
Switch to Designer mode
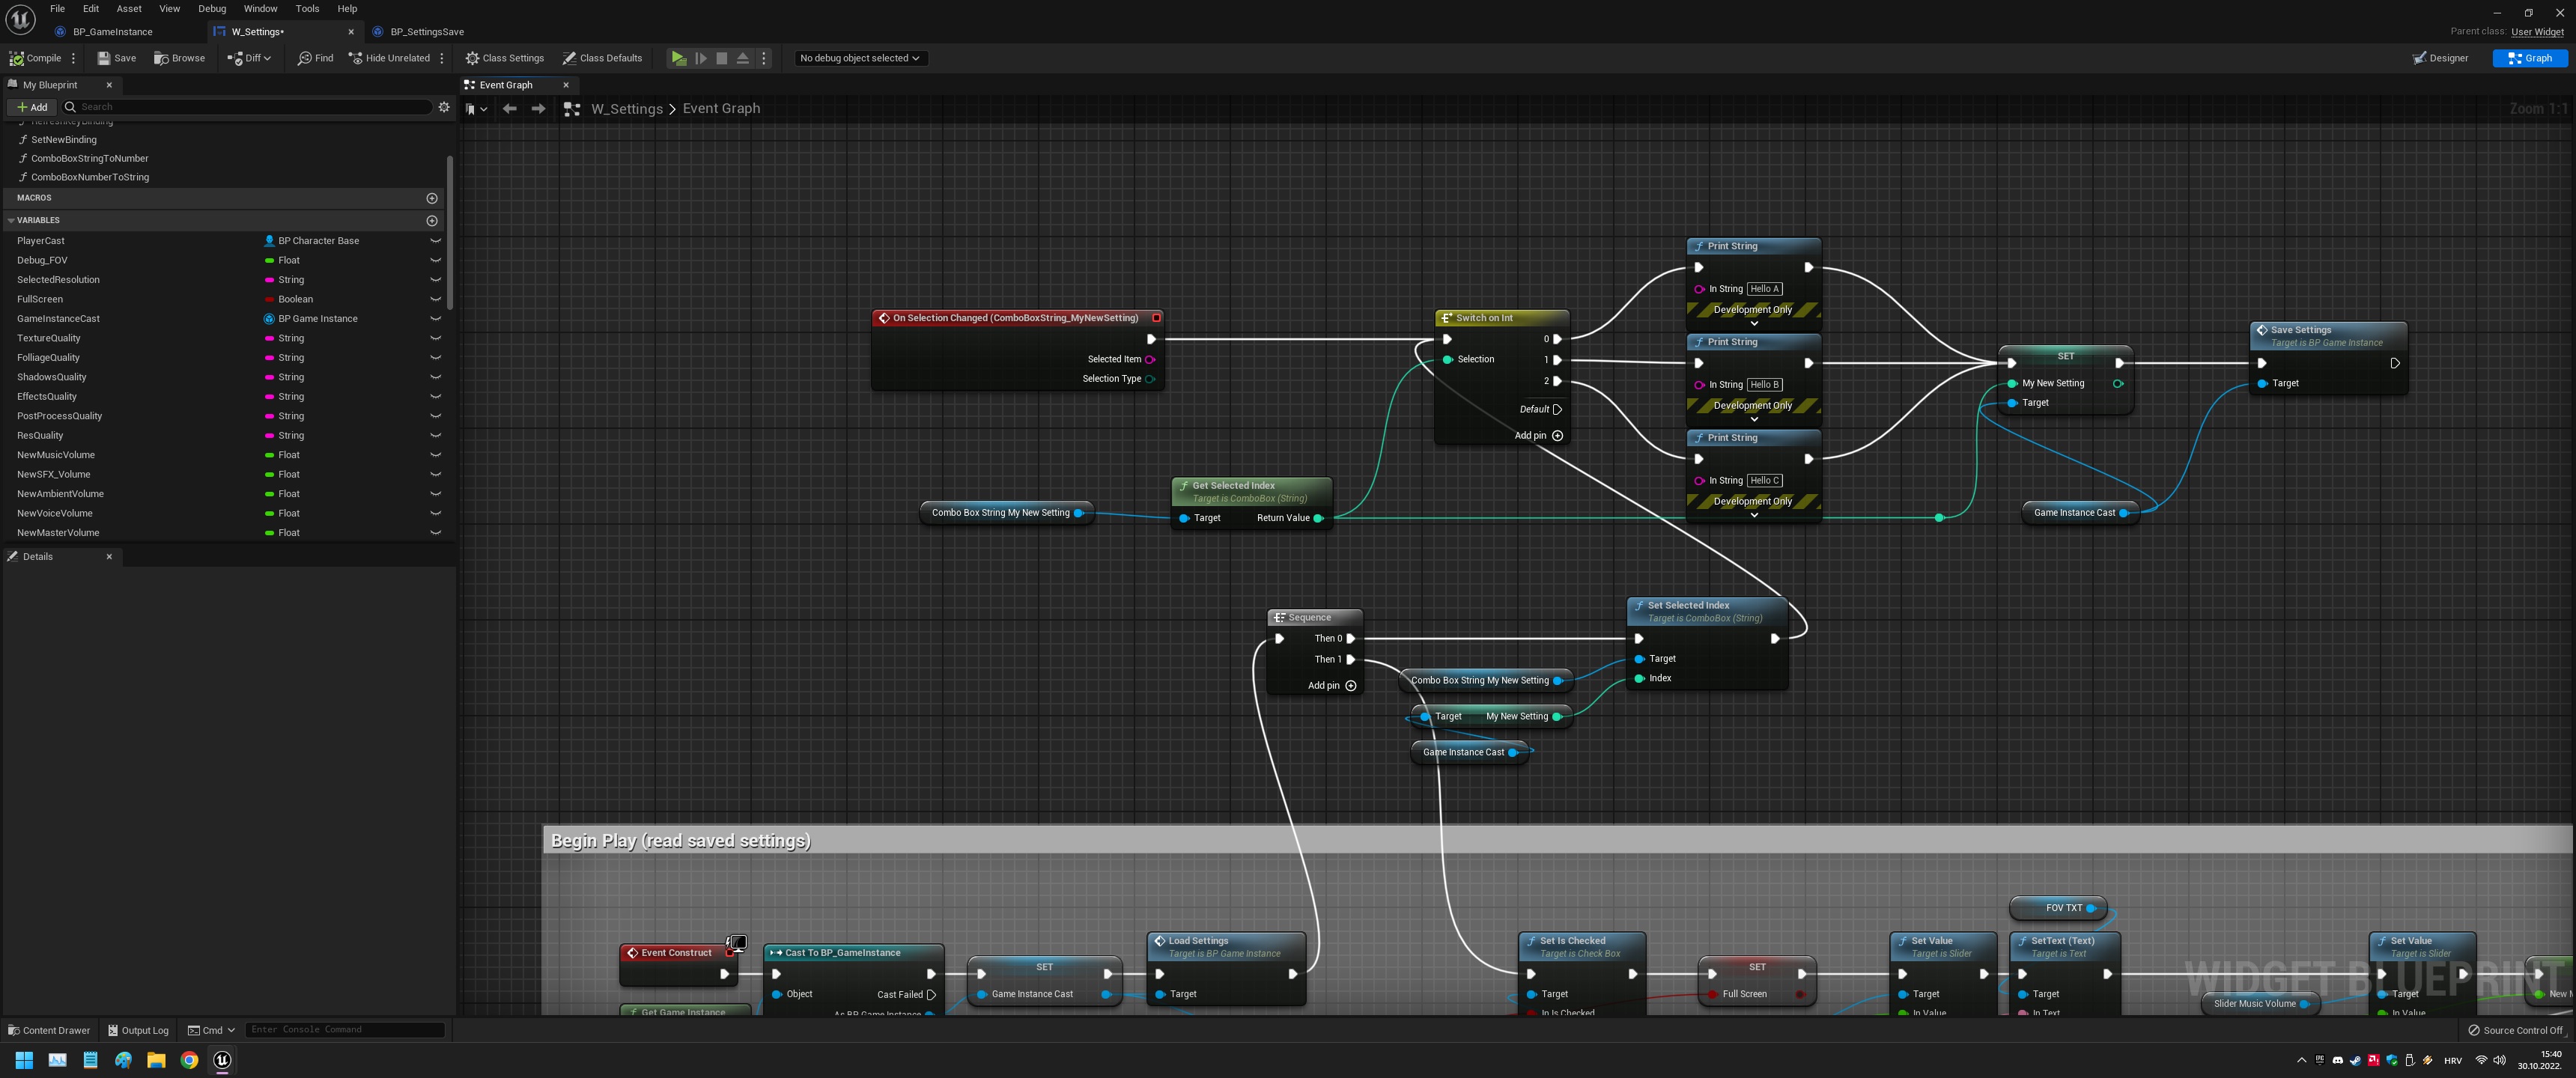click(2440, 58)
